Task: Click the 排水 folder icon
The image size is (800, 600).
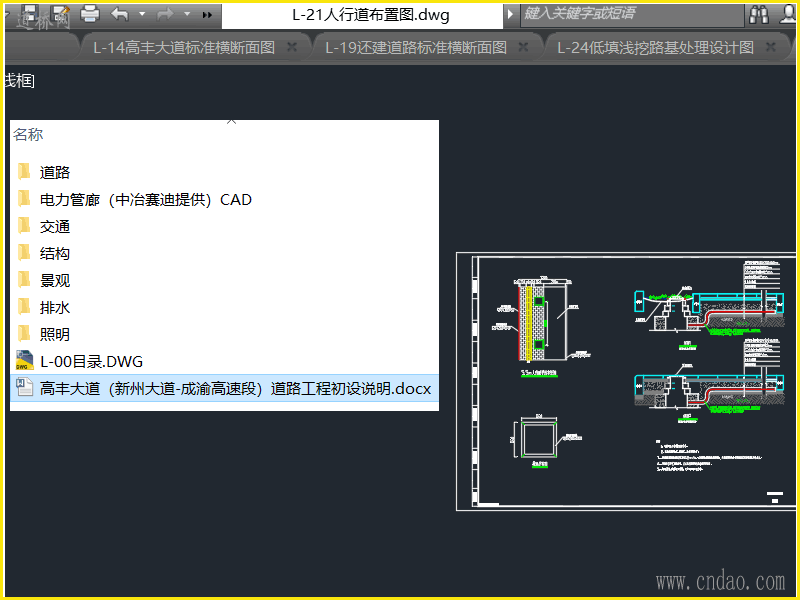Action: click(24, 307)
